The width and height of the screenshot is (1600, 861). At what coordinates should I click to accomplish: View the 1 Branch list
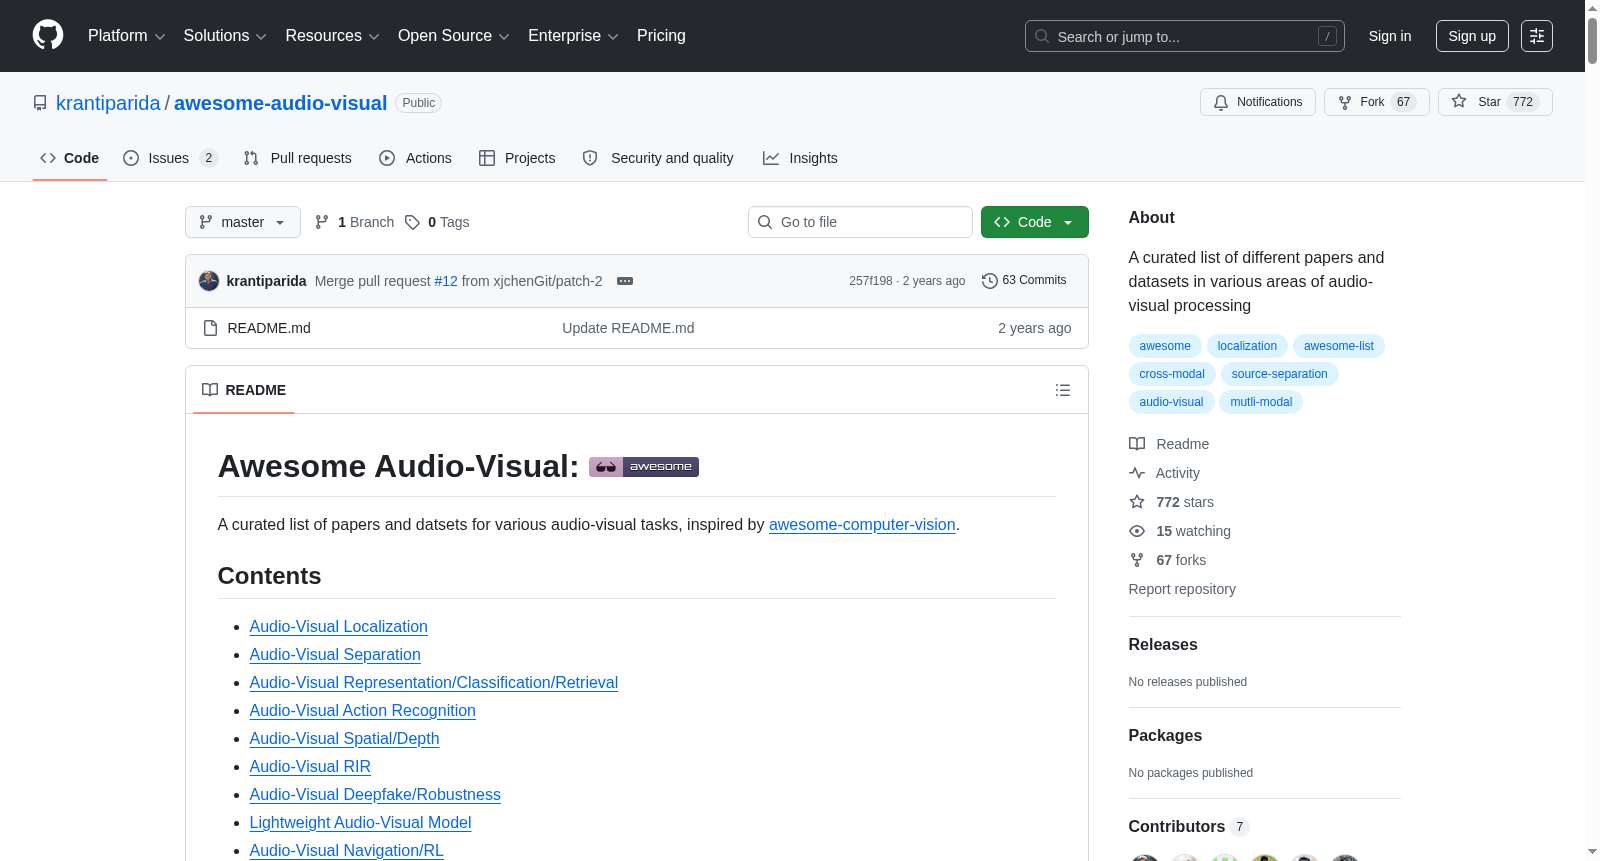[x=355, y=222]
